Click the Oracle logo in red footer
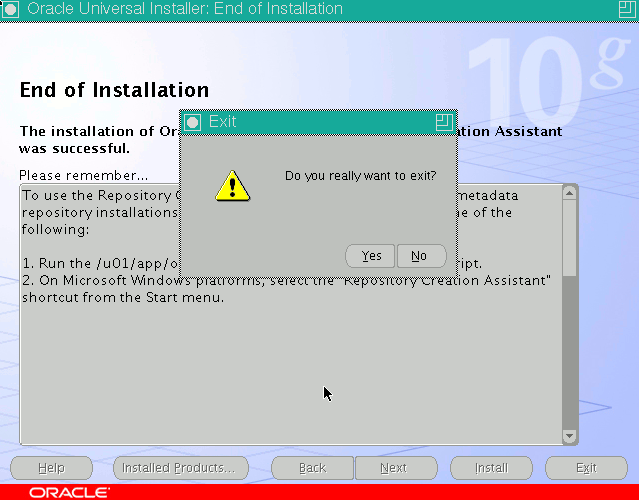The height and width of the screenshot is (500, 639). [69, 493]
